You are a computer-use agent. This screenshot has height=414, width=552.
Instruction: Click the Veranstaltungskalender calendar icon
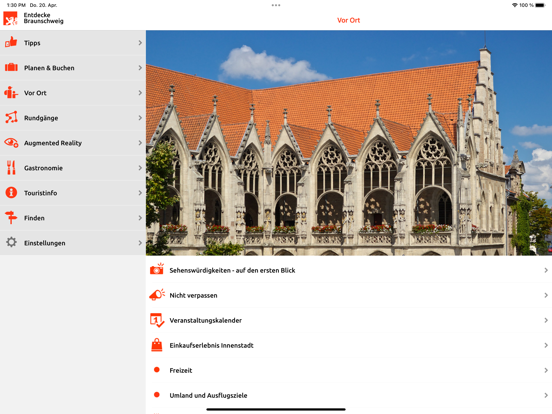point(157,320)
